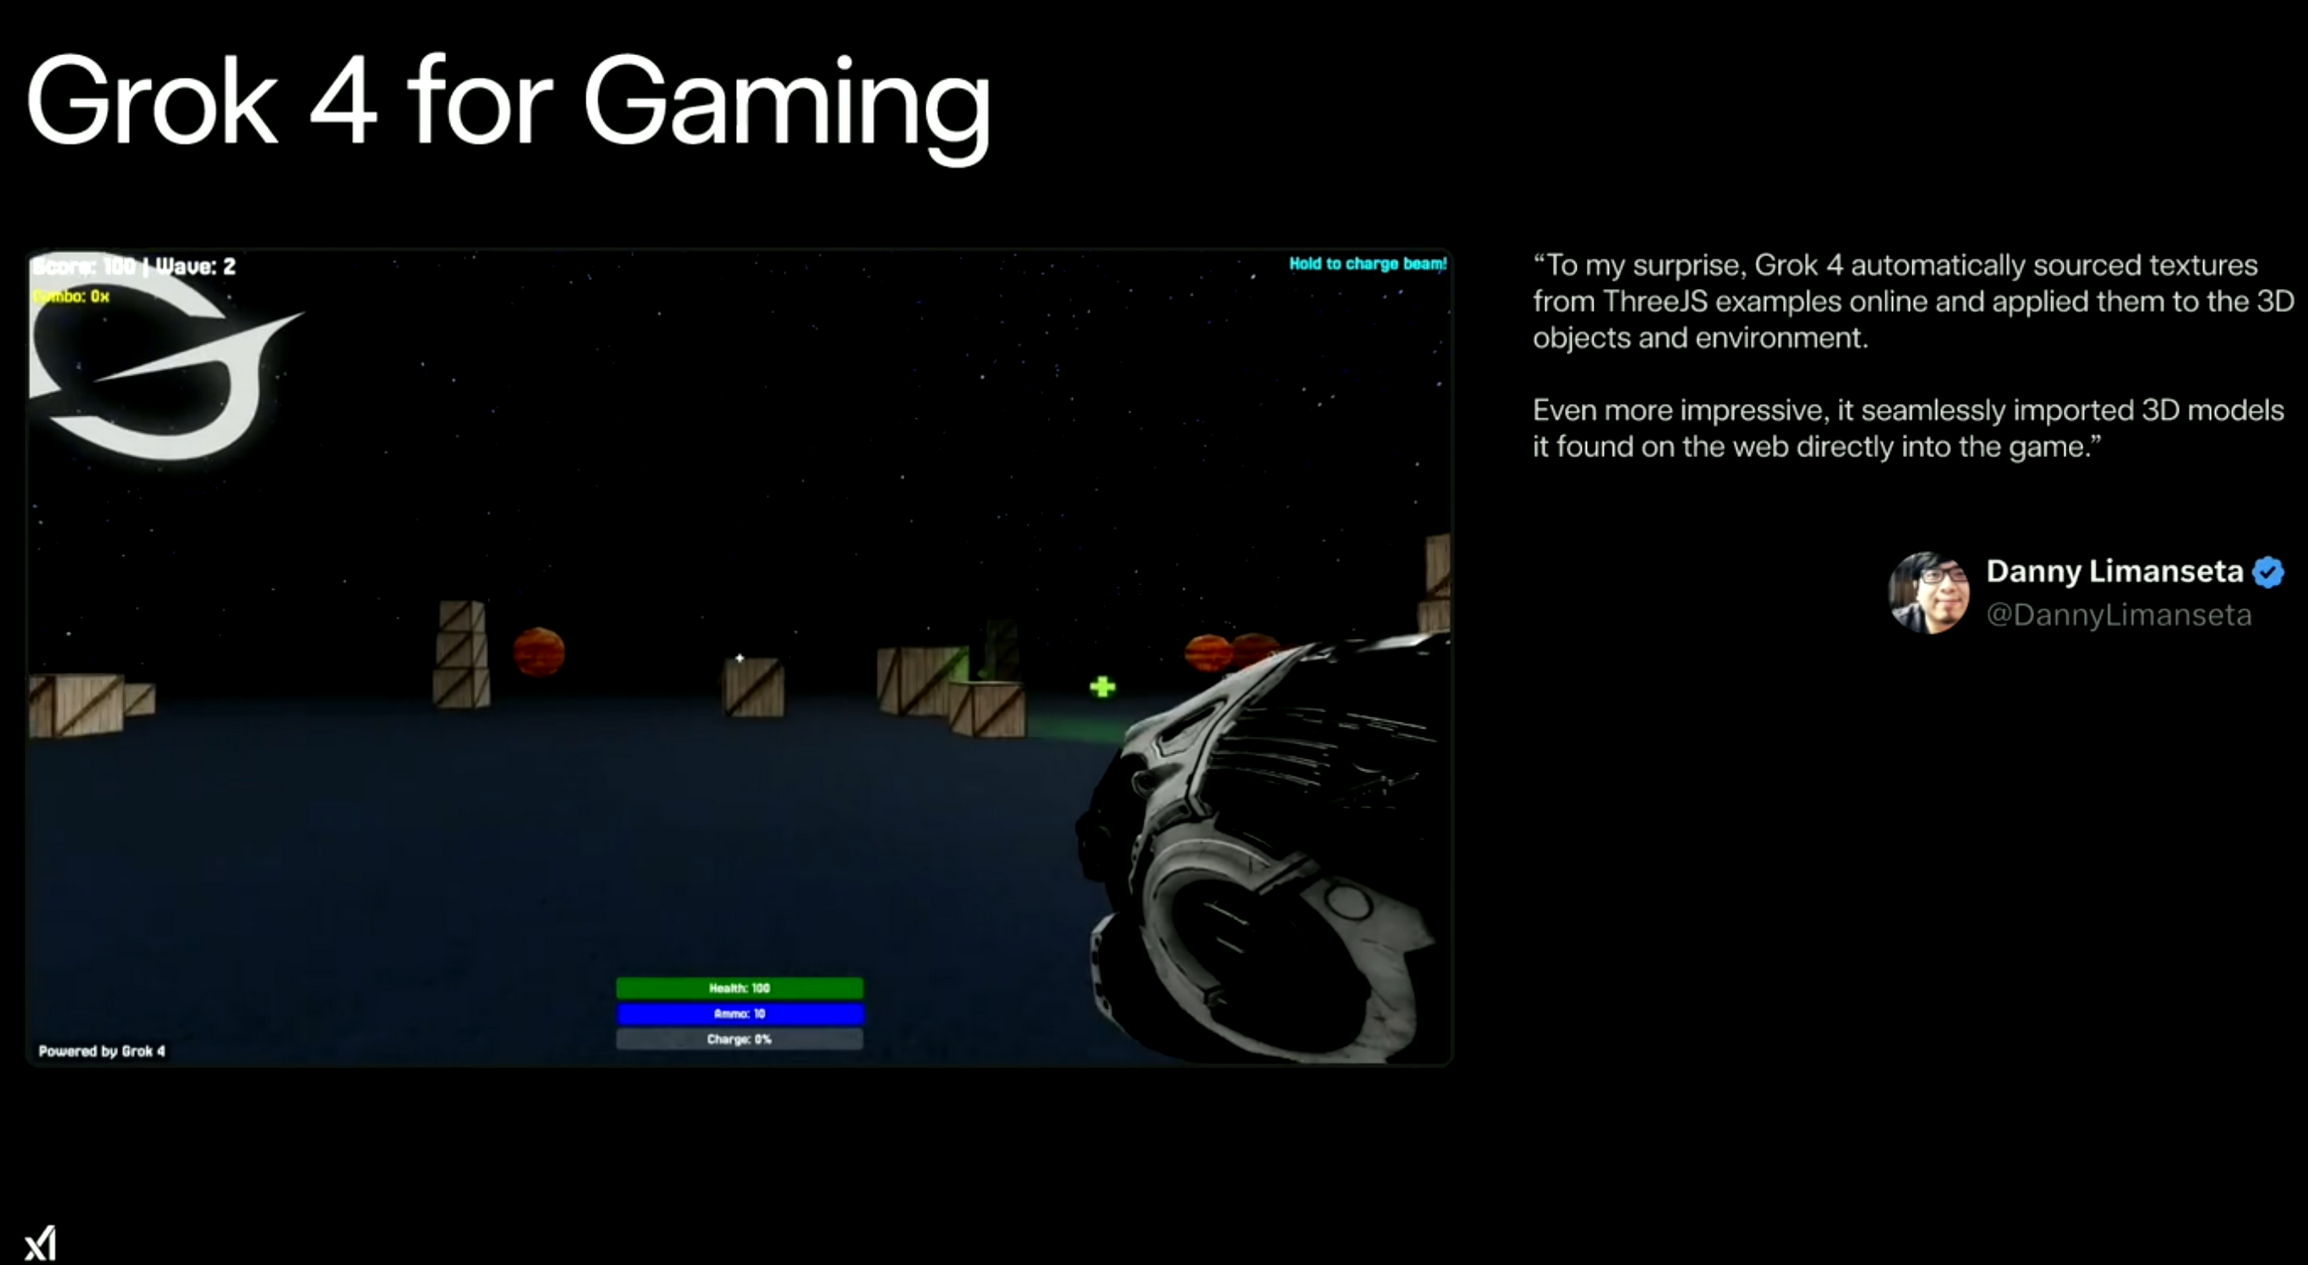Open the @DannyLimanseta handle
The height and width of the screenshot is (1265, 2308).
click(2118, 615)
